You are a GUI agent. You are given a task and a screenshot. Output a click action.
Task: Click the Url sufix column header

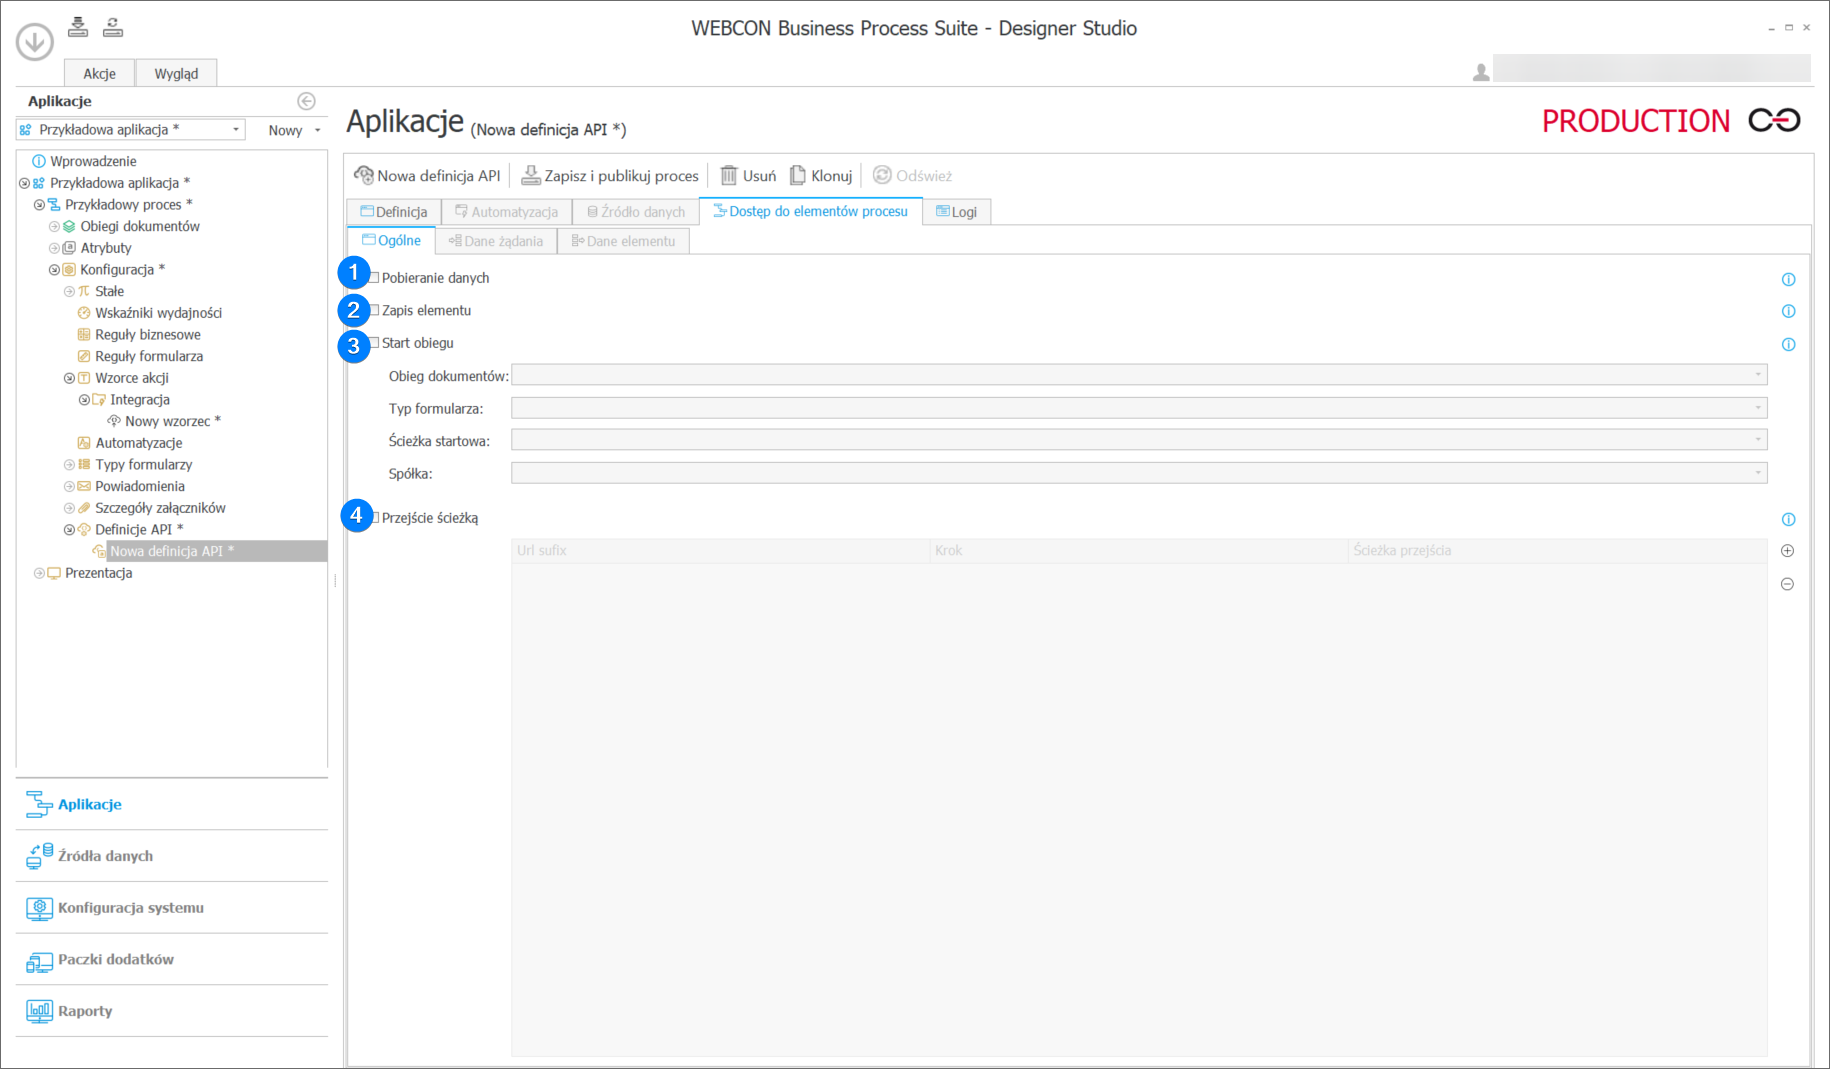click(721, 551)
